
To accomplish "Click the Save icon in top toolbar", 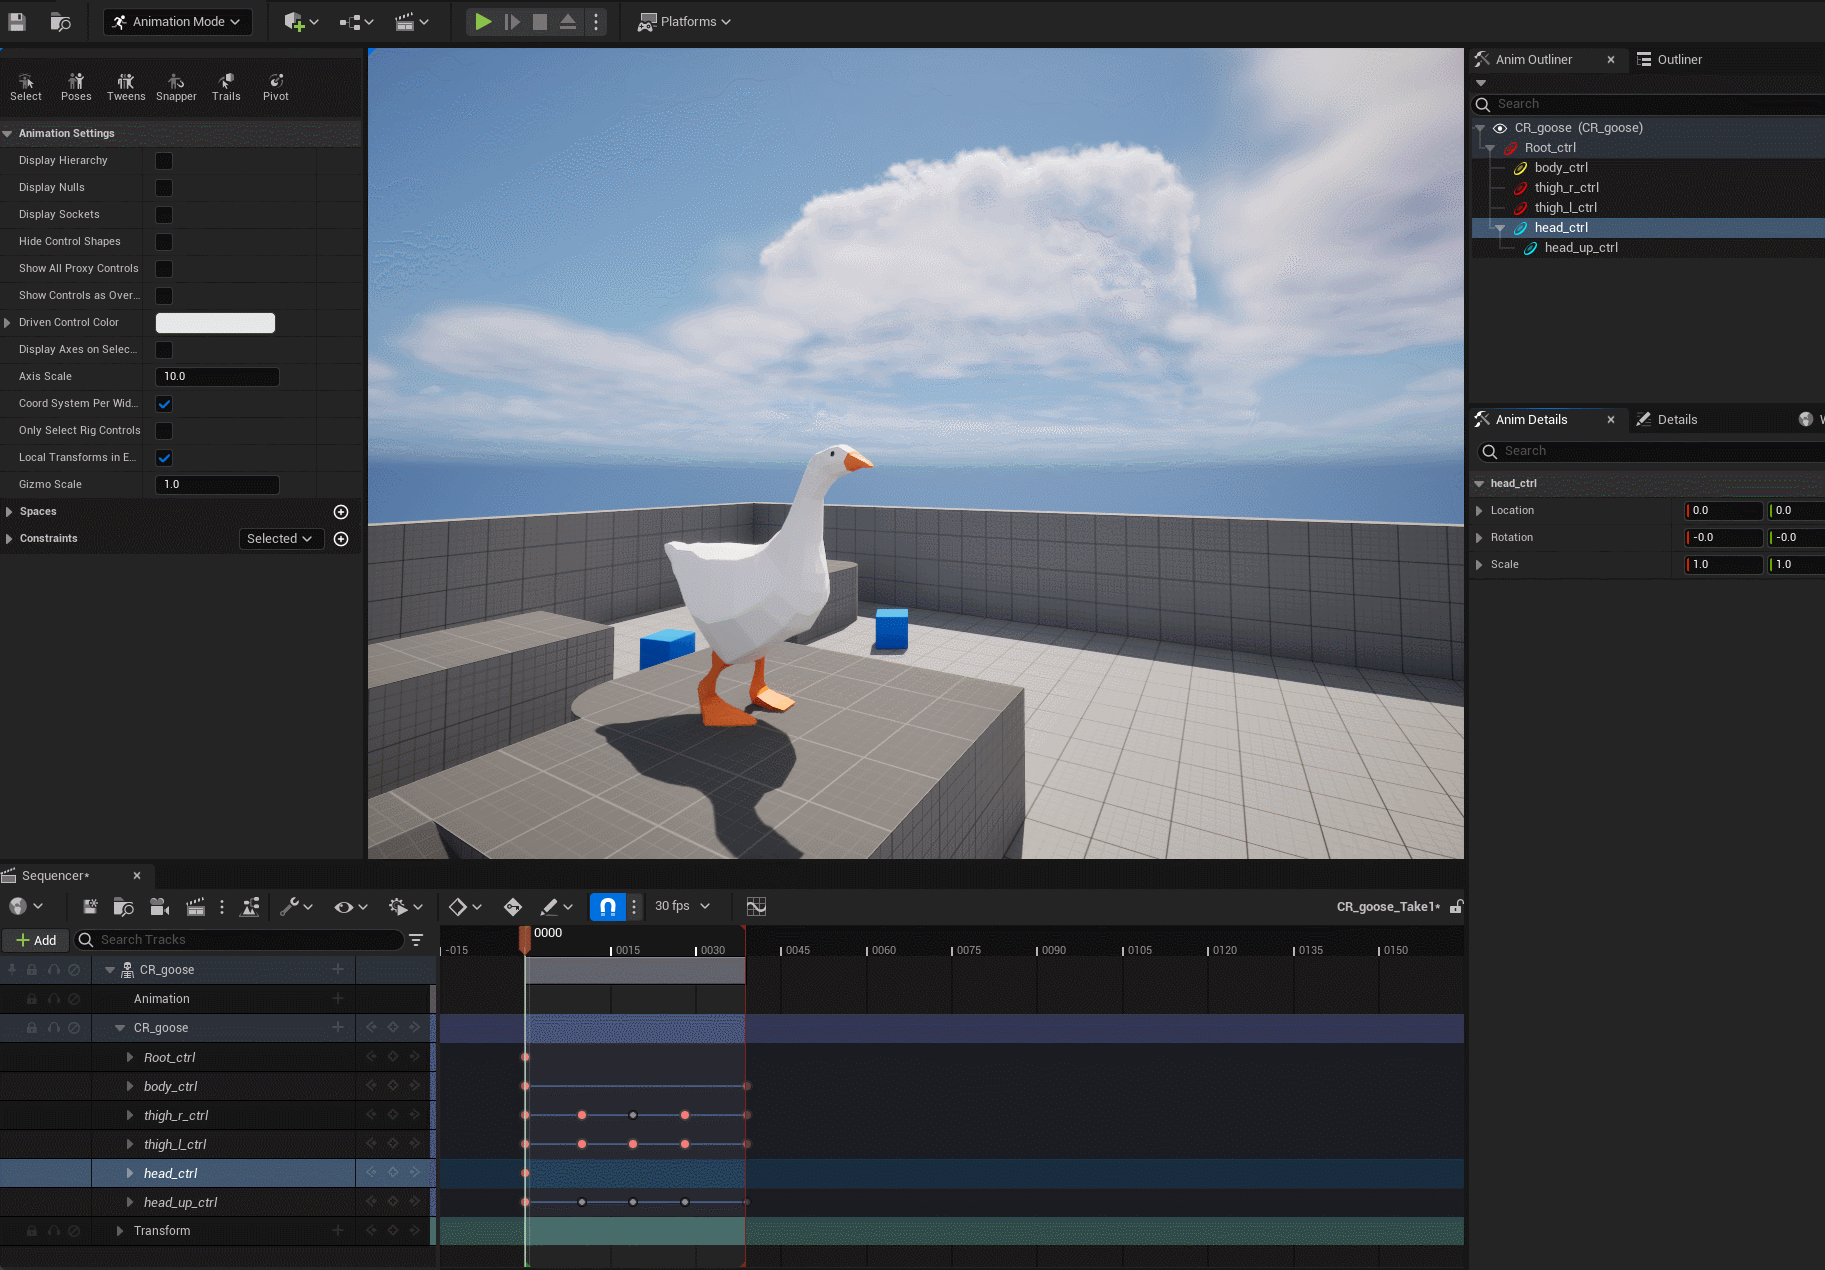I will (17, 21).
